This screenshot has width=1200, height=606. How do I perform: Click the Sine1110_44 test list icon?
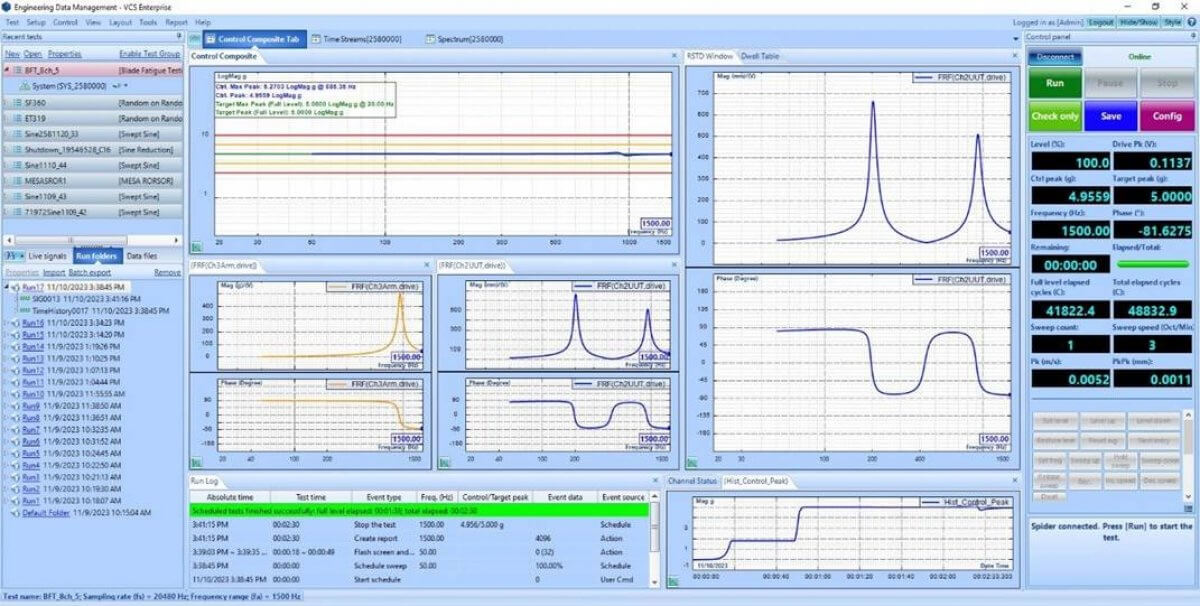[17, 165]
